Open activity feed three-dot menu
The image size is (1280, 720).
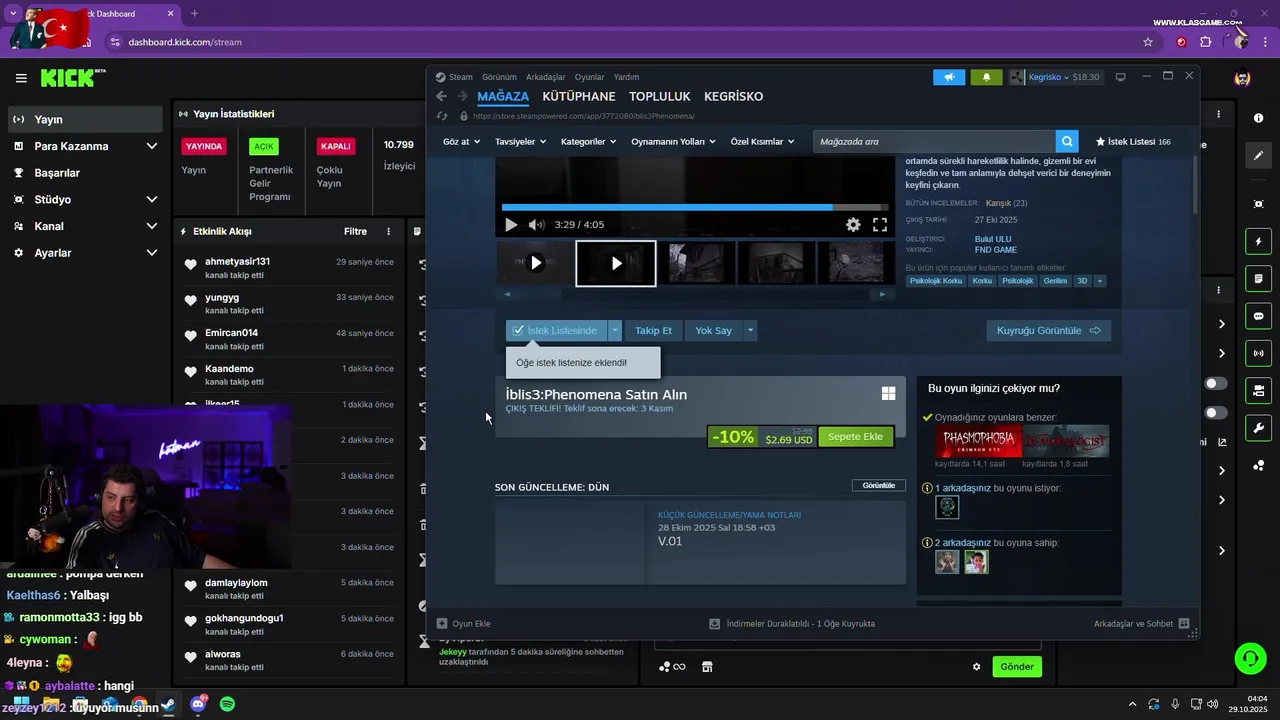(389, 231)
